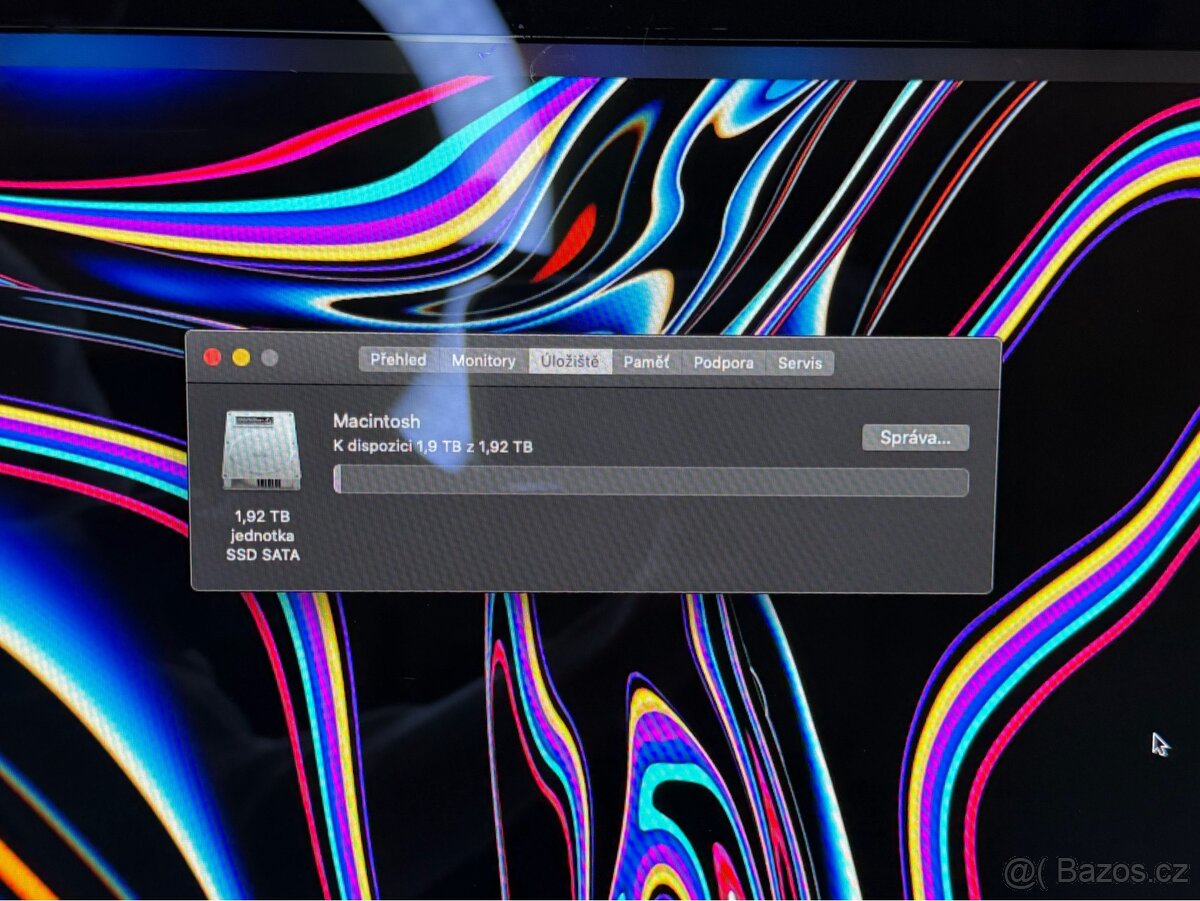
Task: Click the hard drive disk icon
Action: point(261,450)
